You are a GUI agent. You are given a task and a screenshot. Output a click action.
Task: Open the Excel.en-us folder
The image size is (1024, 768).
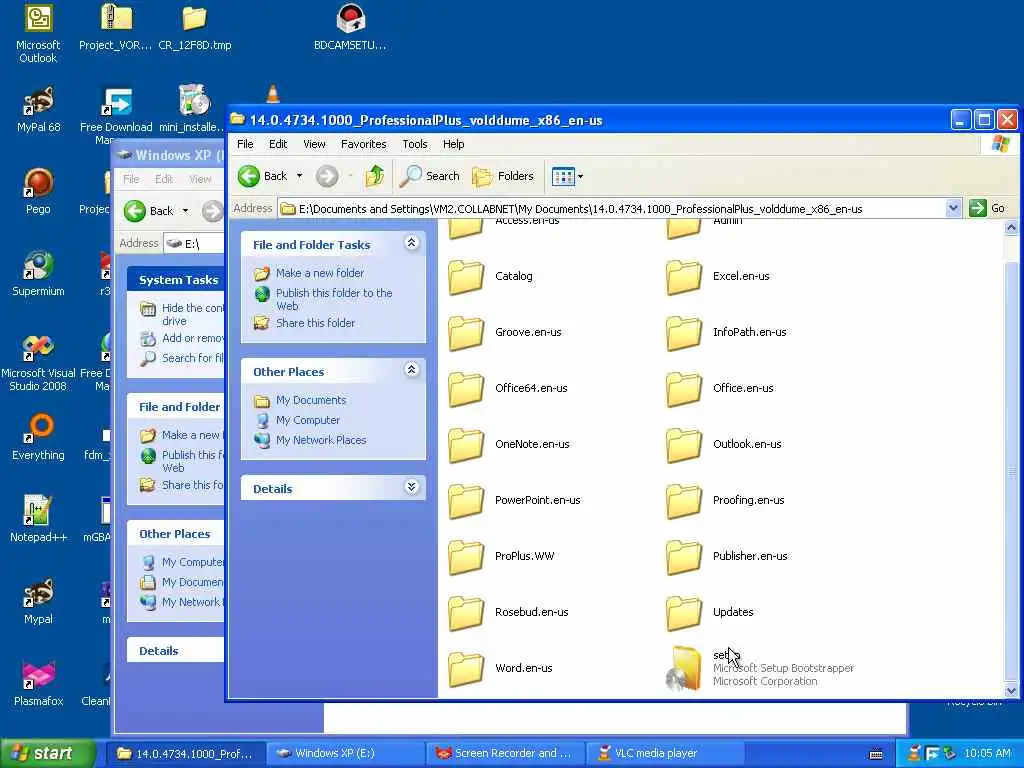coord(718,277)
